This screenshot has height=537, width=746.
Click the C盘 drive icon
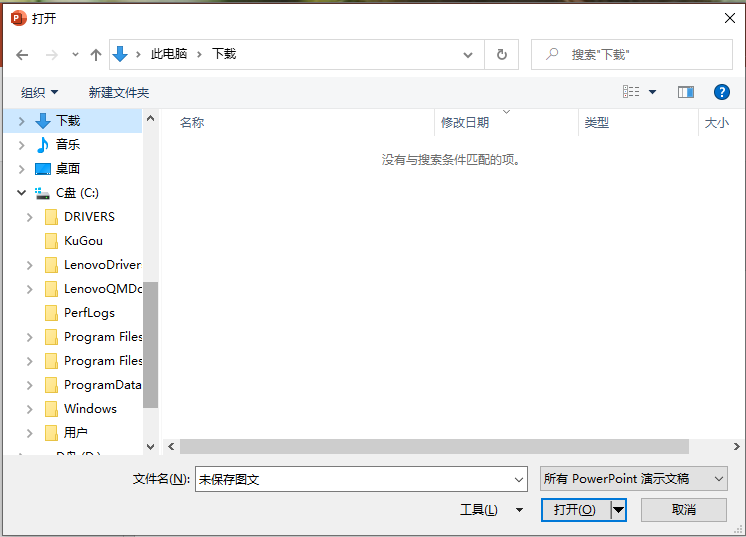pyautogui.click(x=42, y=193)
